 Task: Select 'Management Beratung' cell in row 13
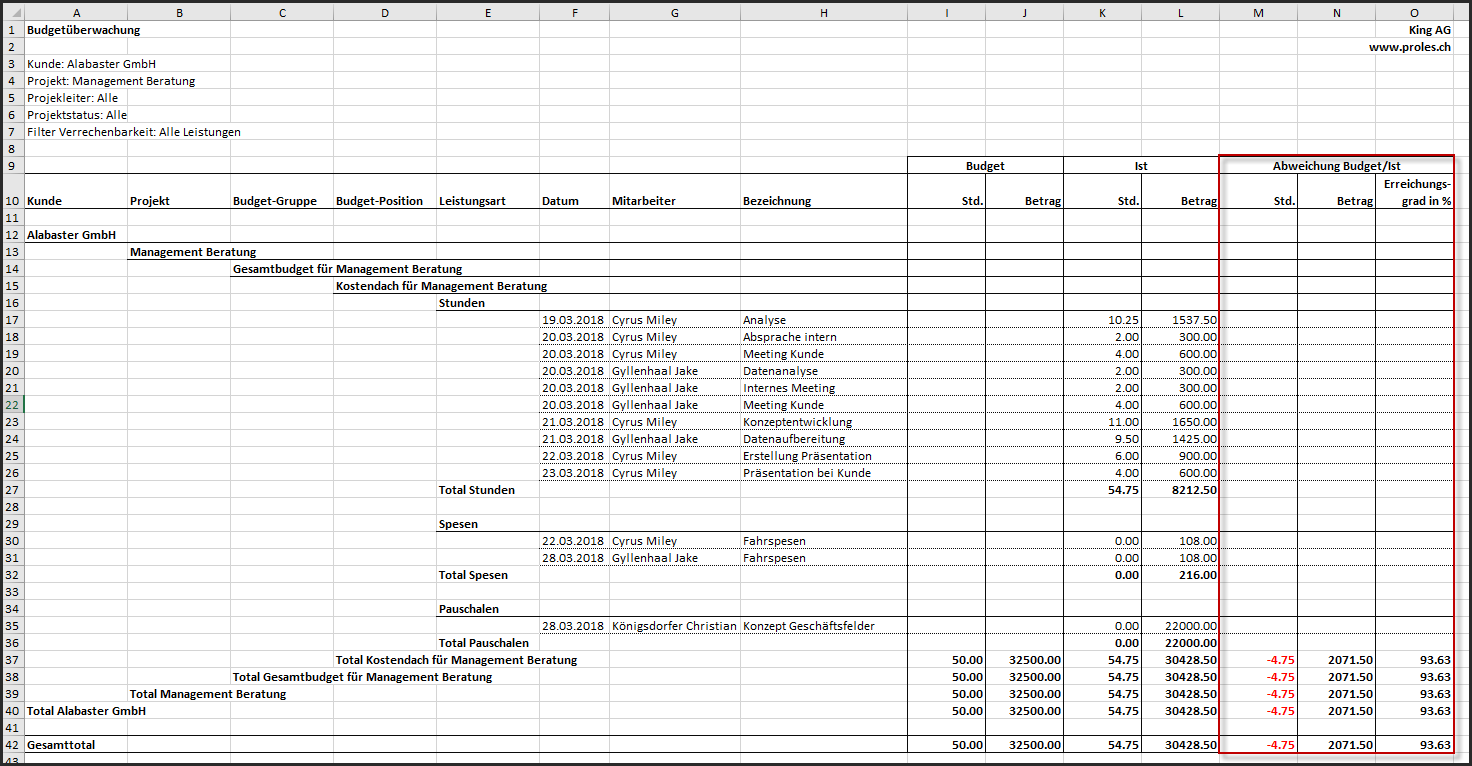193,252
